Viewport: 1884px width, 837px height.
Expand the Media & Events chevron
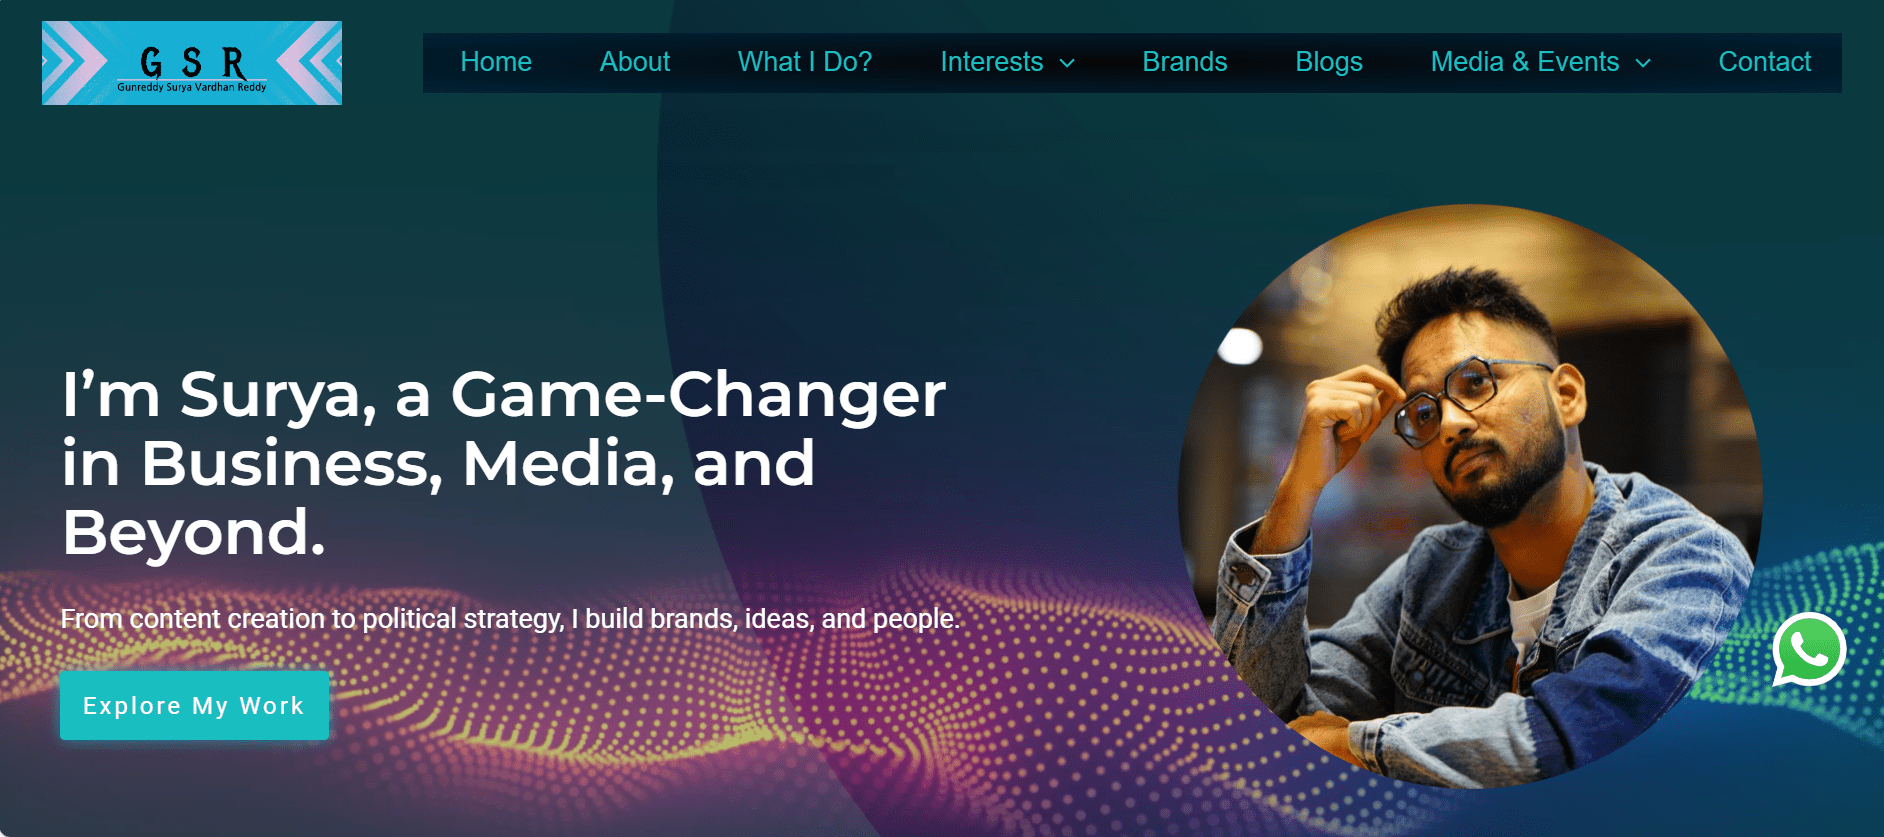click(1643, 63)
